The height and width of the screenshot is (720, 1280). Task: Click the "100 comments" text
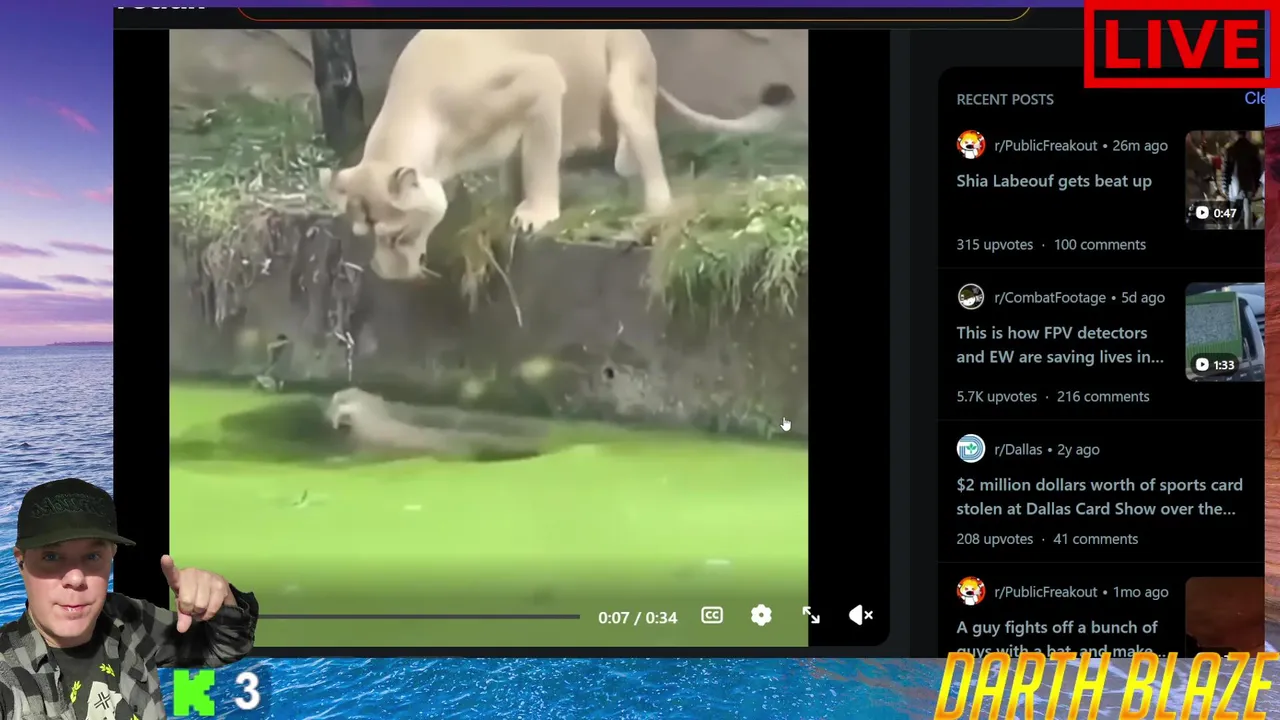pyautogui.click(x=1099, y=244)
